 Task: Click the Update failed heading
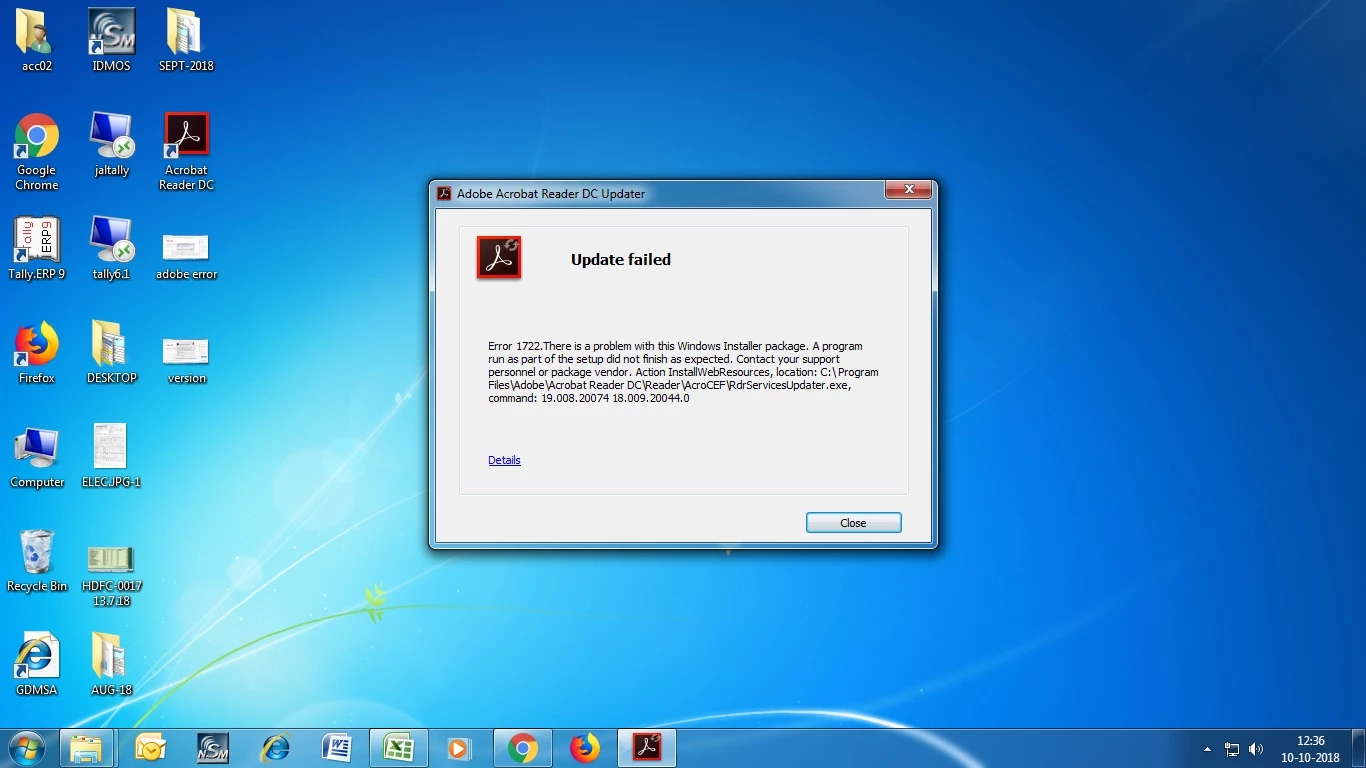621,259
